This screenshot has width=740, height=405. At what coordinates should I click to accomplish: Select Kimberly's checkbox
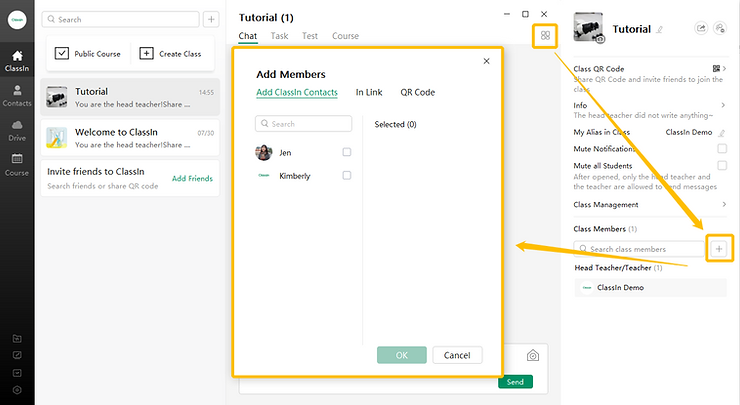[x=347, y=176]
